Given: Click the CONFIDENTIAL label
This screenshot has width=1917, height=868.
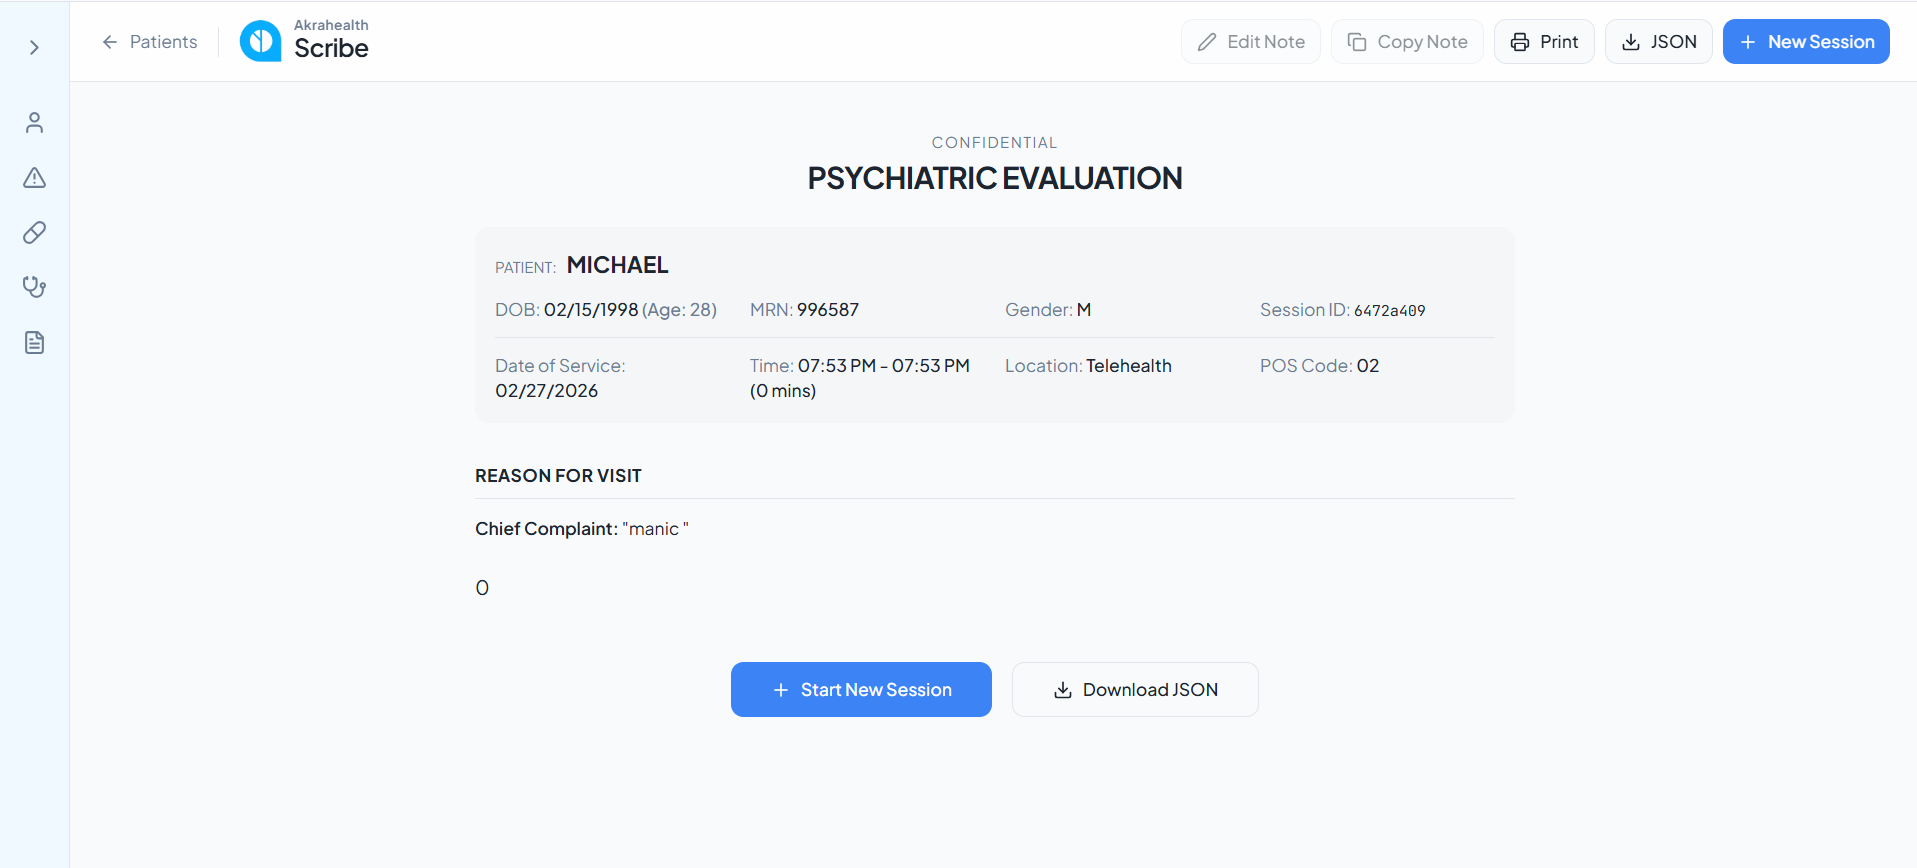Looking at the screenshot, I should coord(995,143).
